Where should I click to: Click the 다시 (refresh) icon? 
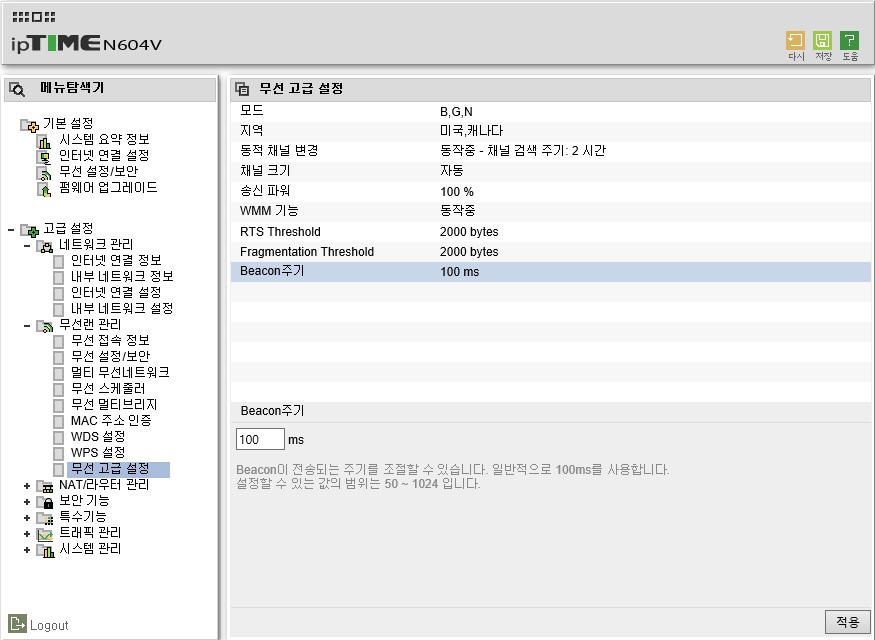tap(795, 41)
